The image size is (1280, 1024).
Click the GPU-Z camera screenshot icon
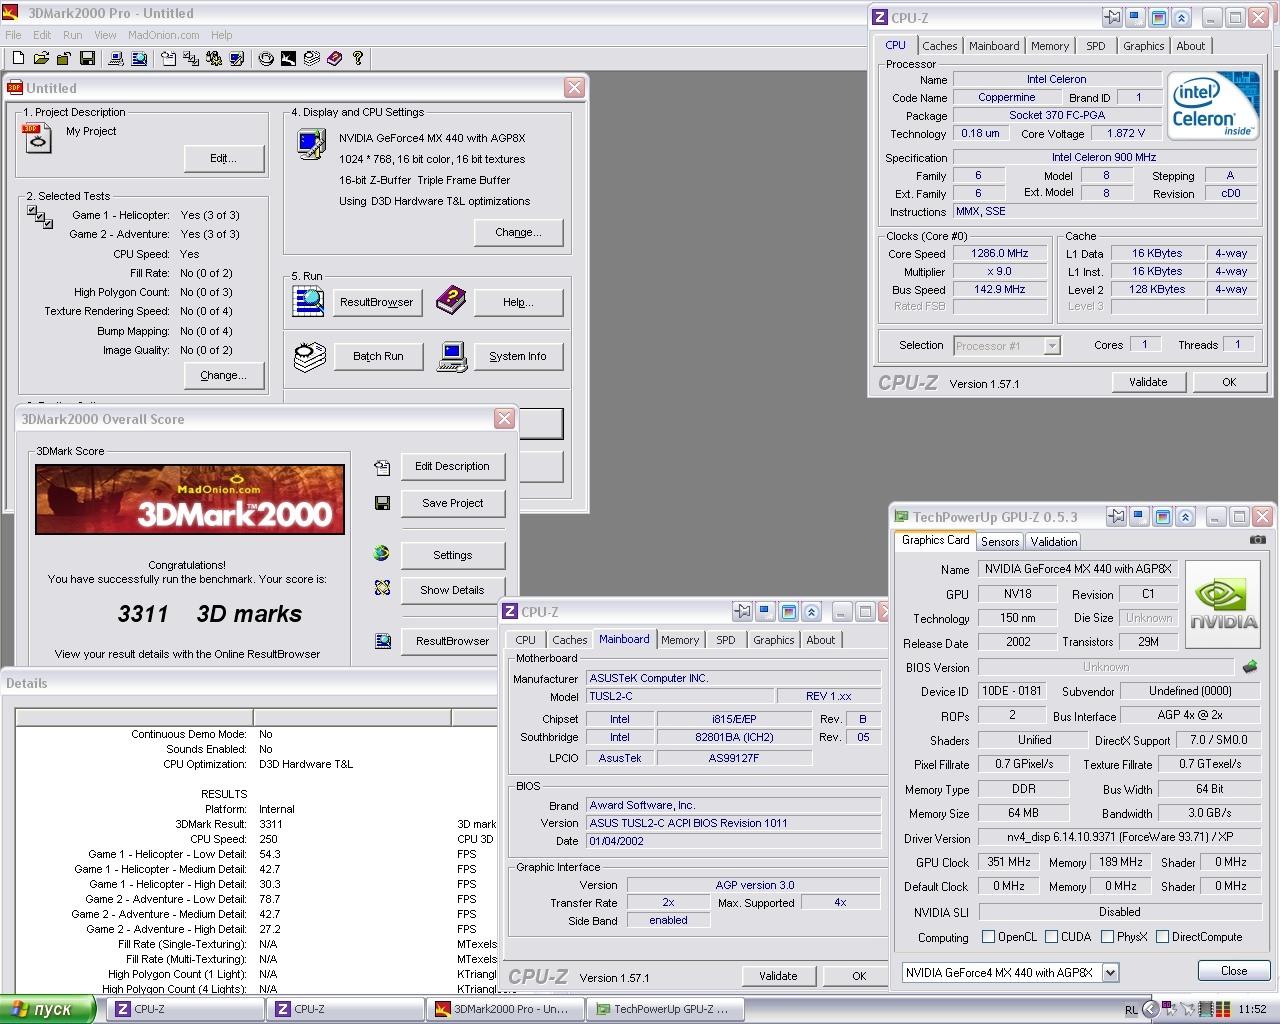1257,540
